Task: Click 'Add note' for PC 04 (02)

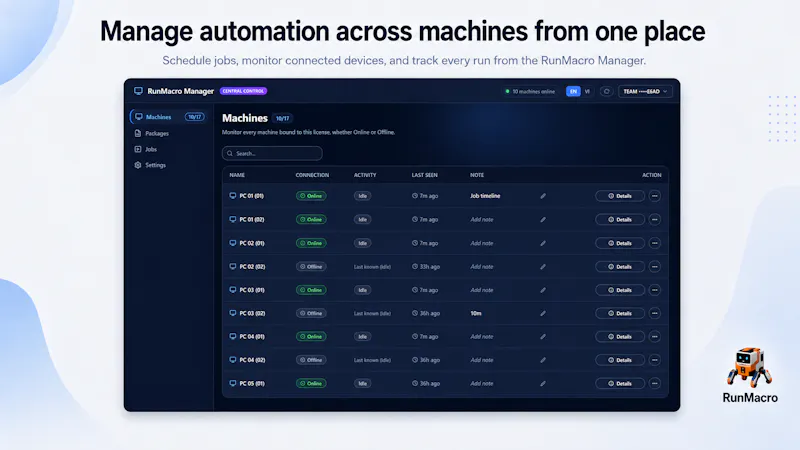Action: pos(482,360)
